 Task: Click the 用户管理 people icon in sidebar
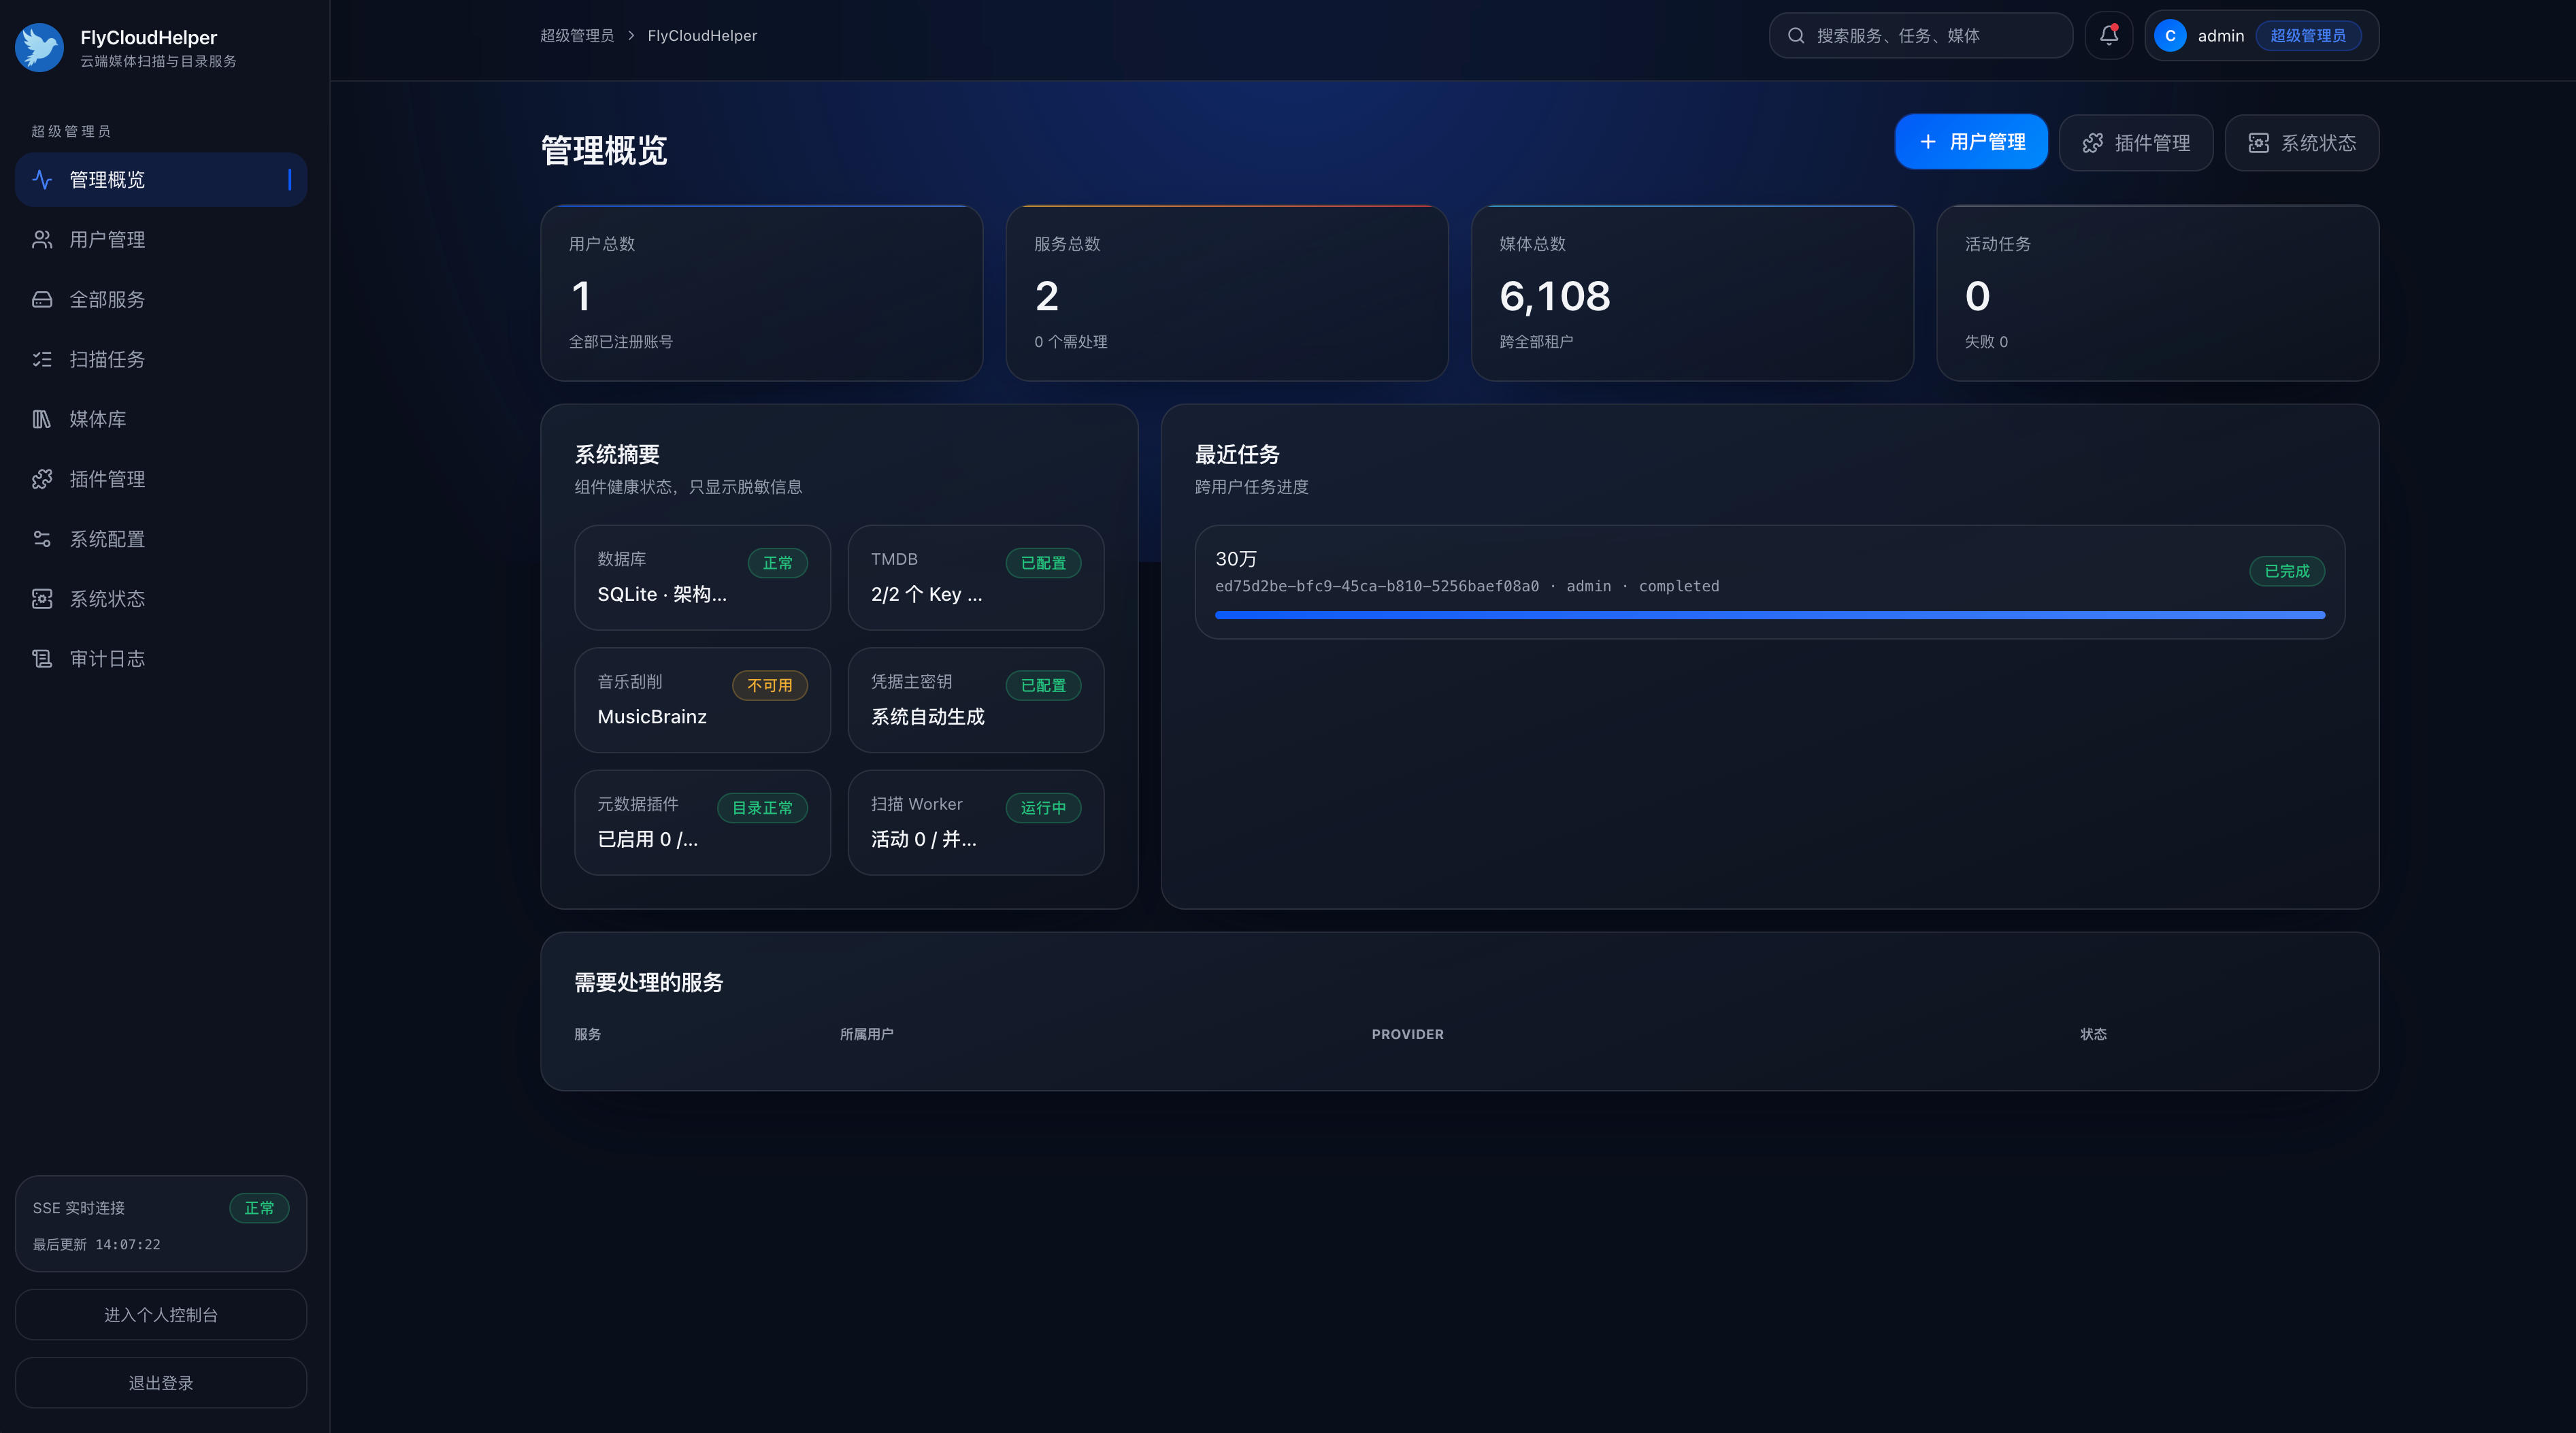point(42,240)
